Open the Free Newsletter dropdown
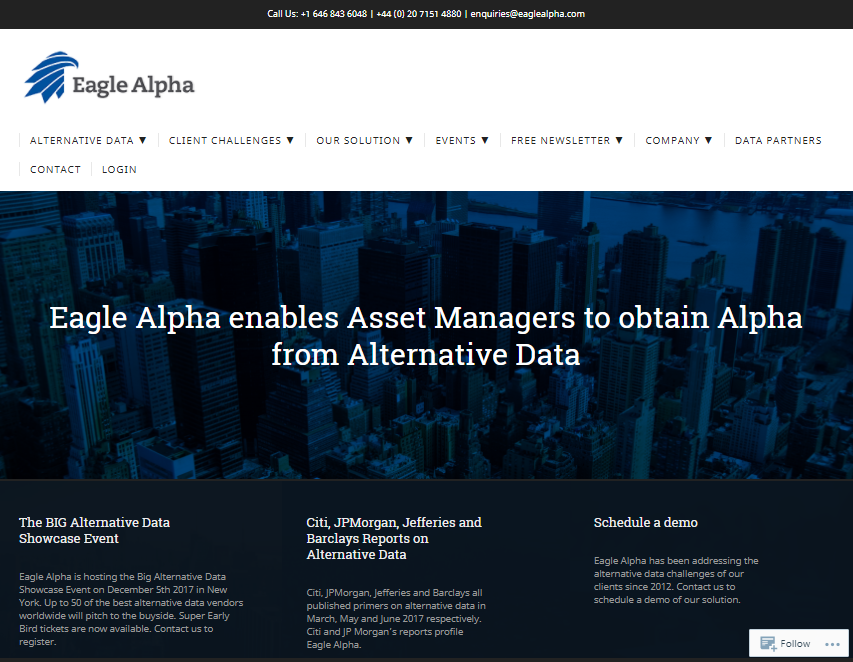The image size is (853, 662). tap(566, 140)
